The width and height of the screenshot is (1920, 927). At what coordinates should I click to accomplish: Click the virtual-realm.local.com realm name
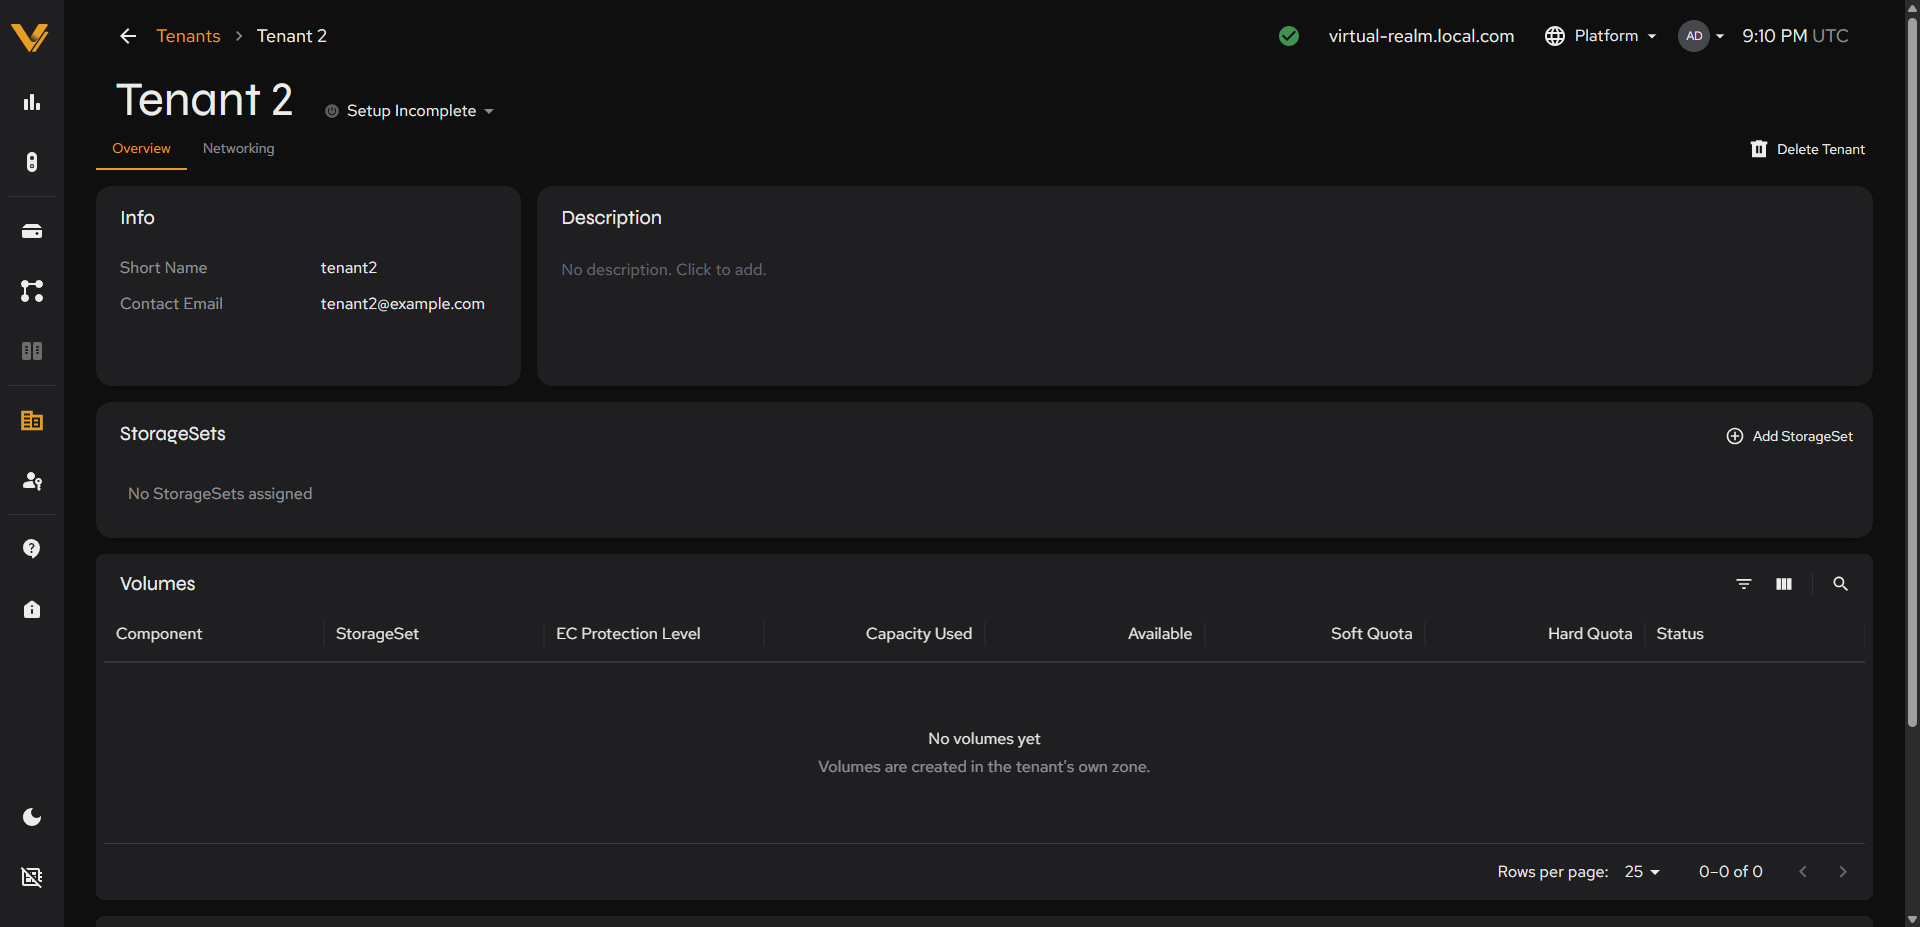pyautogui.click(x=1421, y=36)
